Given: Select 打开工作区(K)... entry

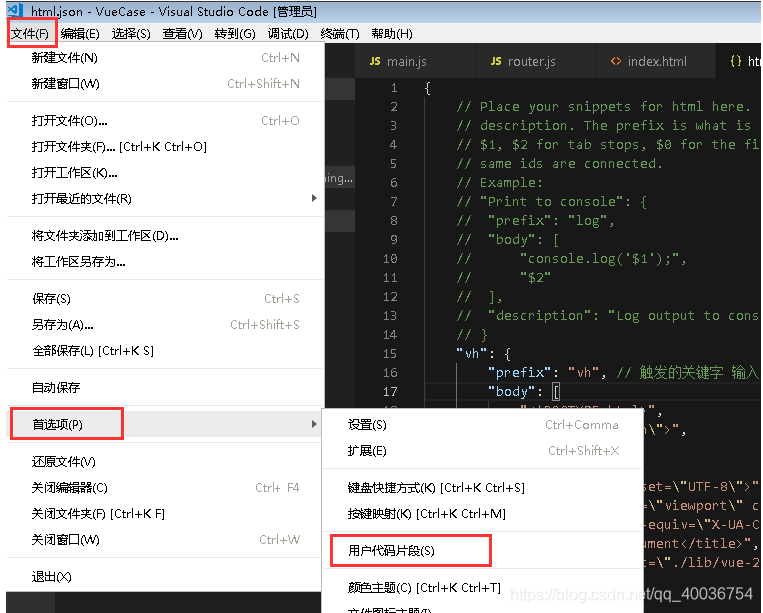Looking at the screenshot, I should [x=165, y=173].
